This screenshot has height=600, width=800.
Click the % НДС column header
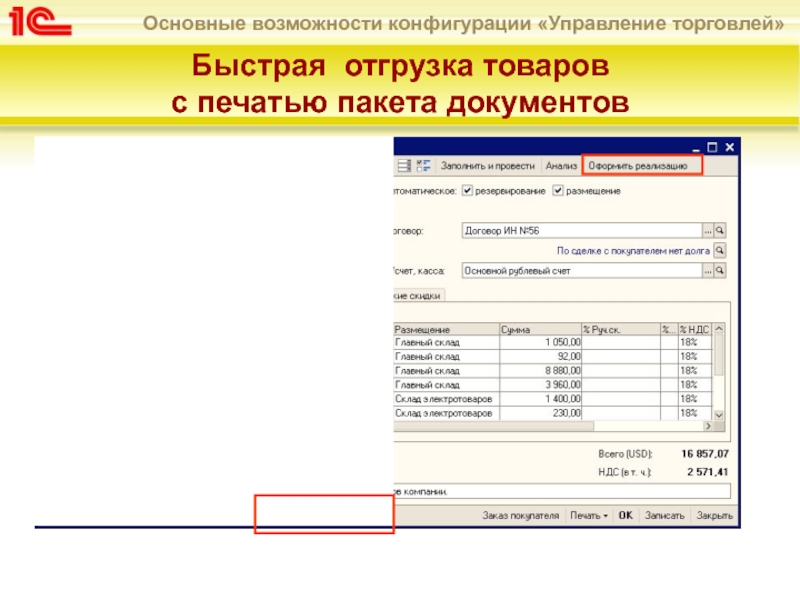click(x=694, y=330)
